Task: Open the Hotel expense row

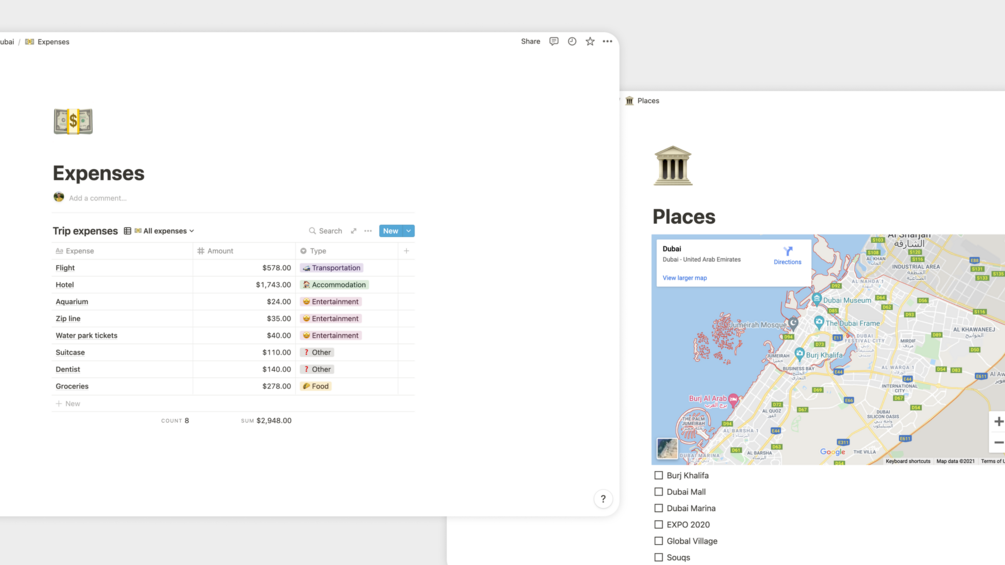Action: click(65, 284)
